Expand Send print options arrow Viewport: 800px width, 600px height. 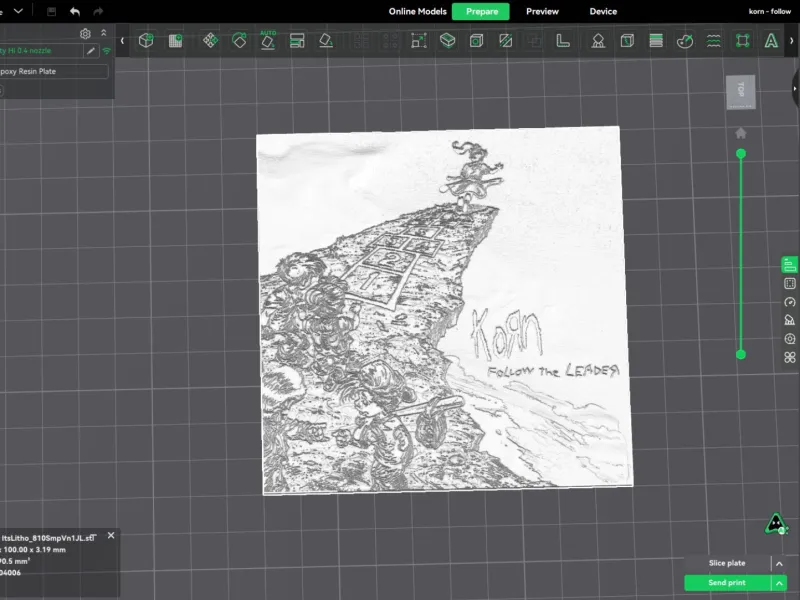tap(779, 583)
